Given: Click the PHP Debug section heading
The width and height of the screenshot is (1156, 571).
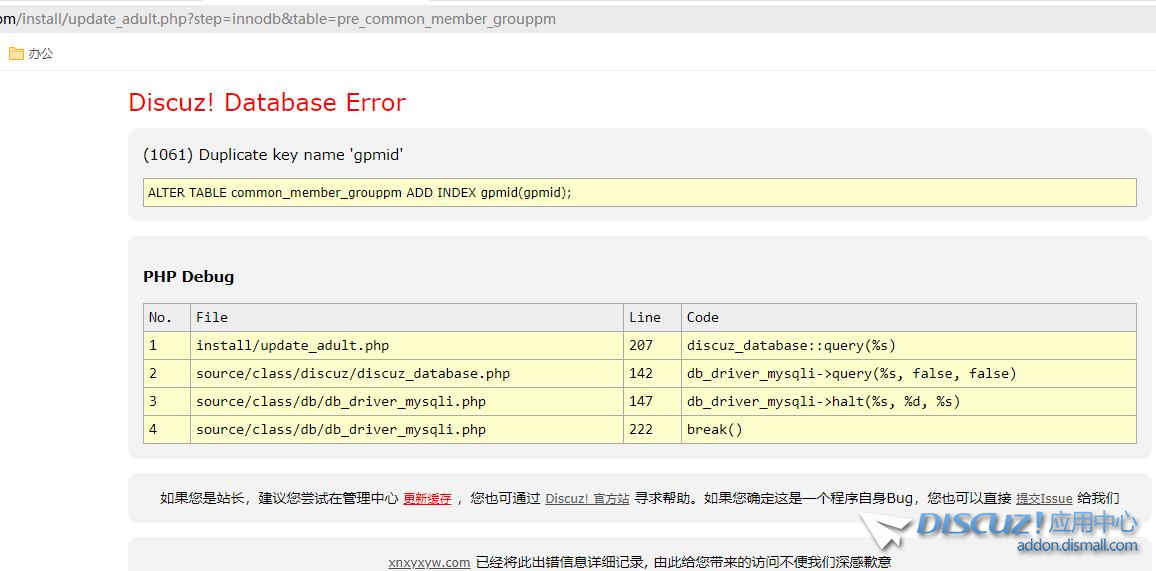Looking at the screenshot, I should click(x=188, y=277).
